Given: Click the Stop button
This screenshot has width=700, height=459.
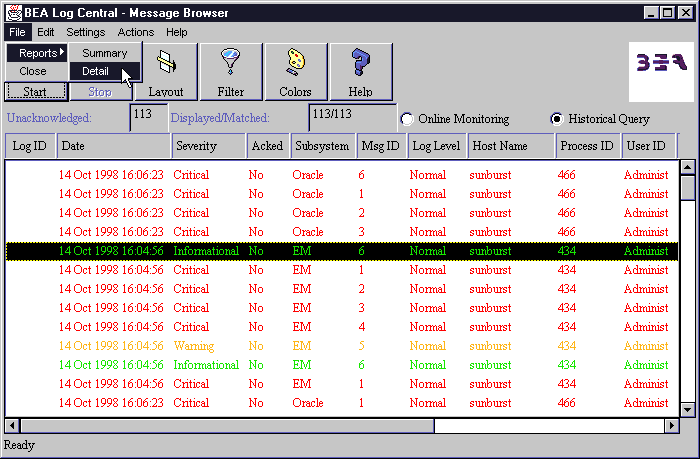Looking at the screenshot, I should pyautogui.click(x=100, y=92).
